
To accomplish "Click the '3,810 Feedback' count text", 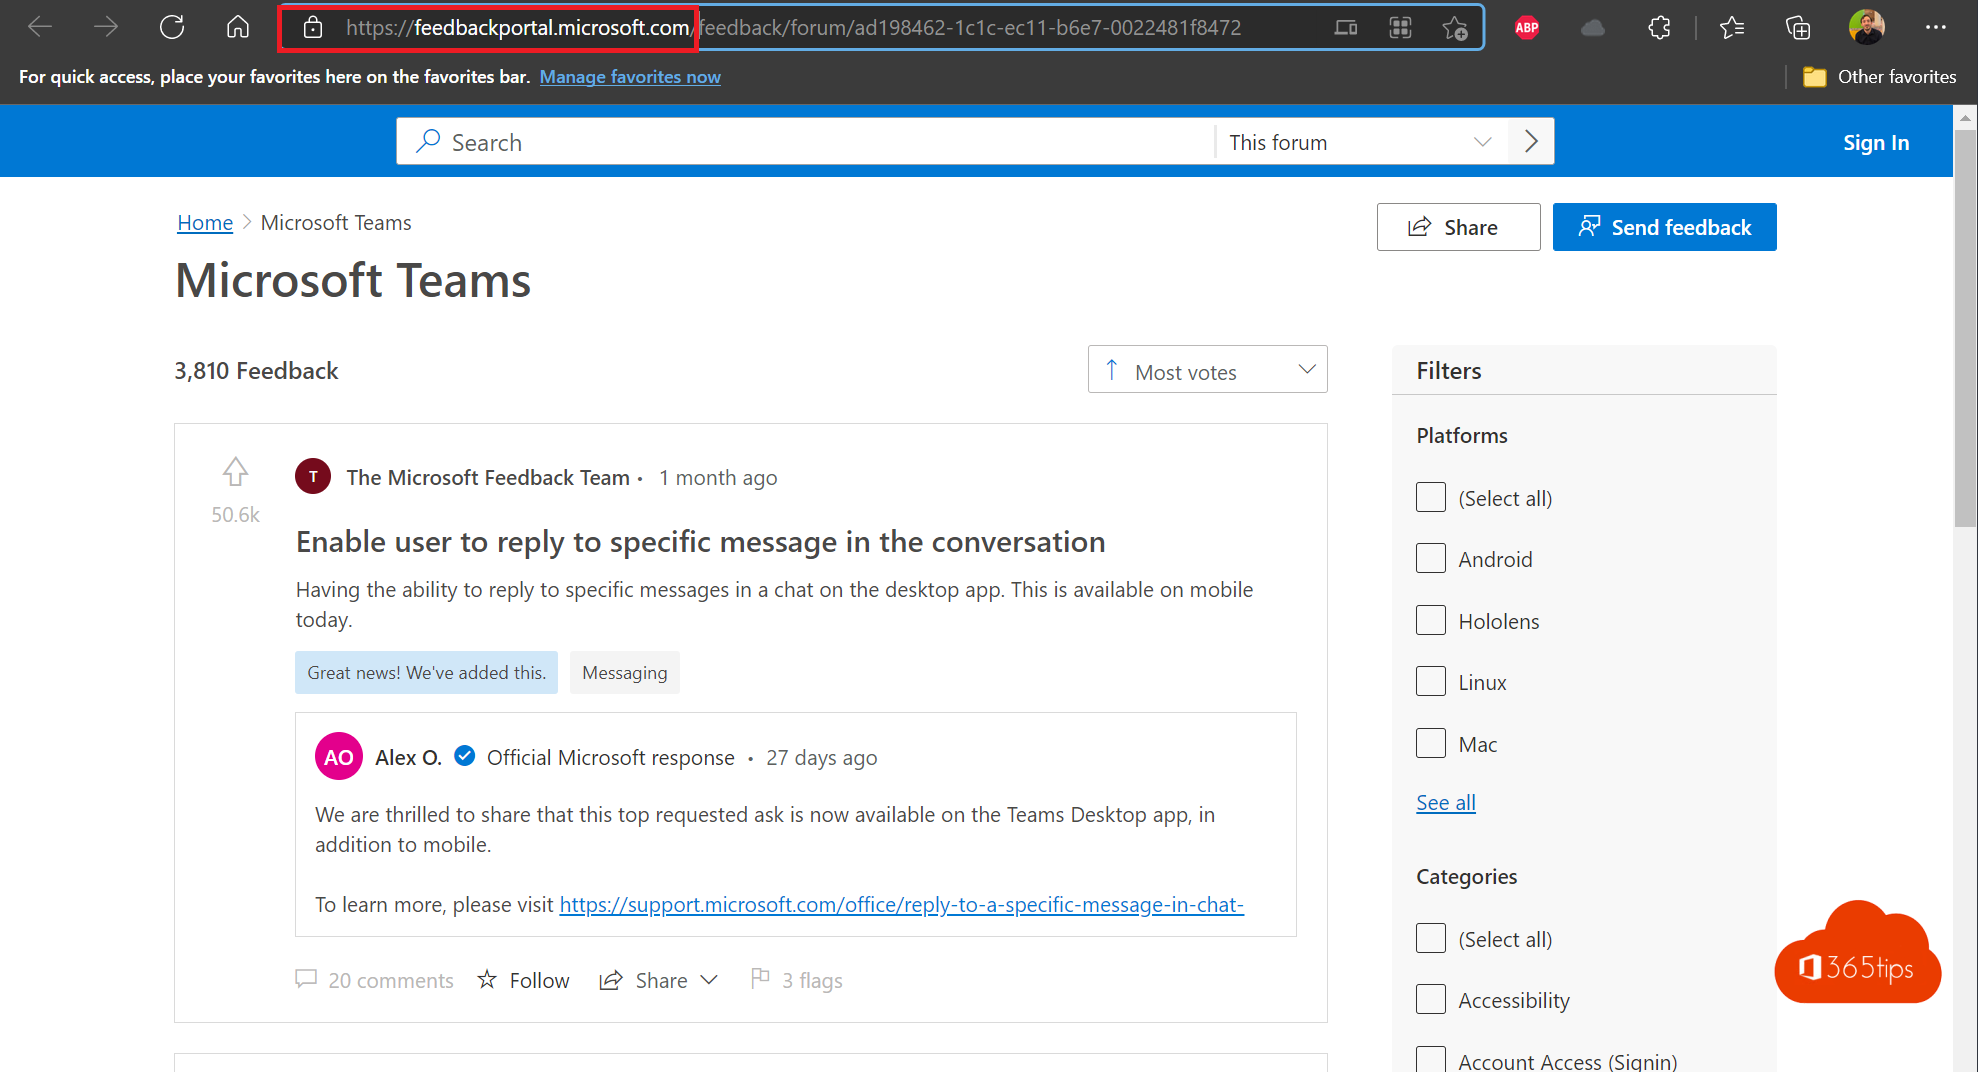I will [x=256, y=371].
